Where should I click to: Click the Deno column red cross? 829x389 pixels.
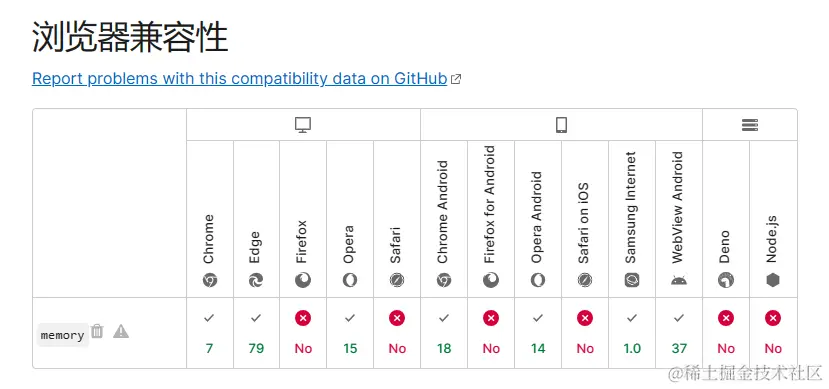726,318
